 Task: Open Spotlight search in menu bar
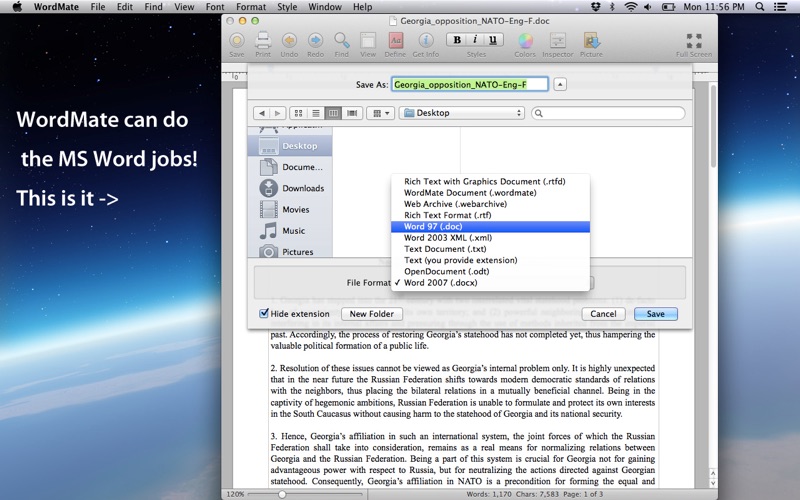pyautogui.click(x=760, y=7)
